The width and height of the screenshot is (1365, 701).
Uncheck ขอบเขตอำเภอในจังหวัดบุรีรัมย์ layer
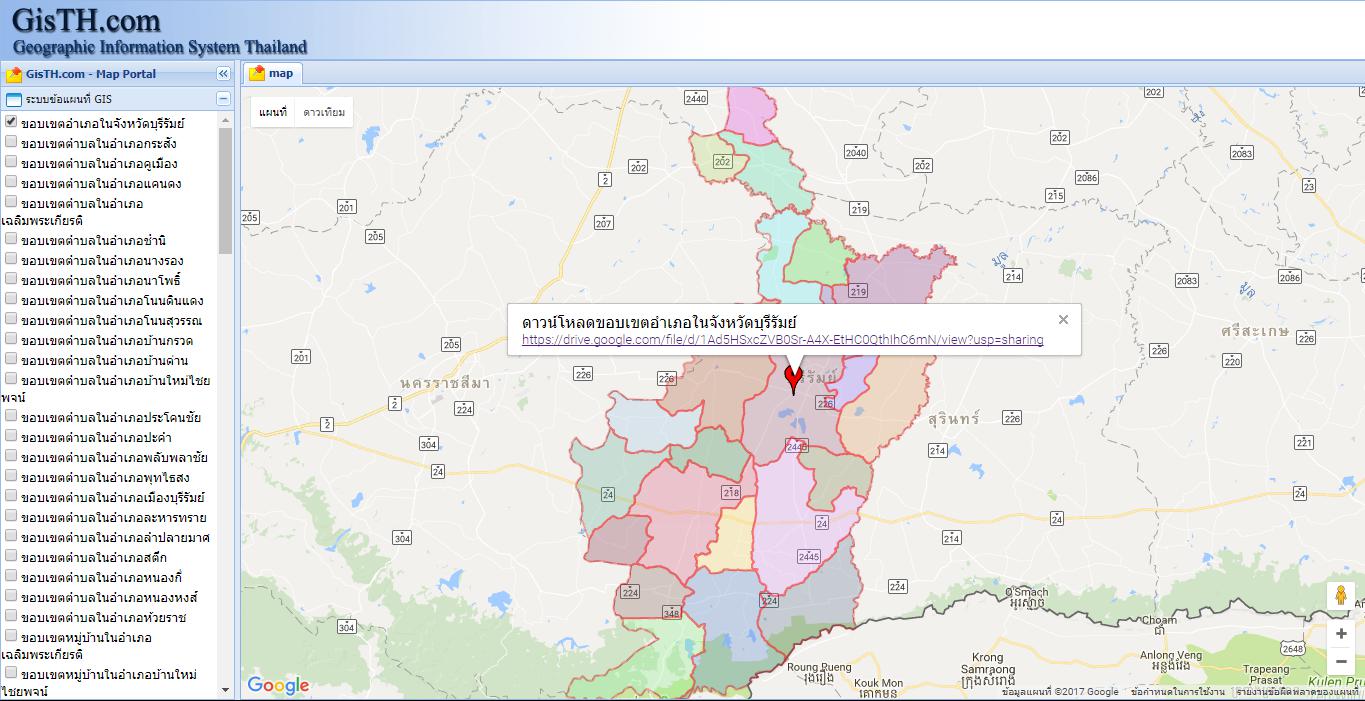point(11,122)
